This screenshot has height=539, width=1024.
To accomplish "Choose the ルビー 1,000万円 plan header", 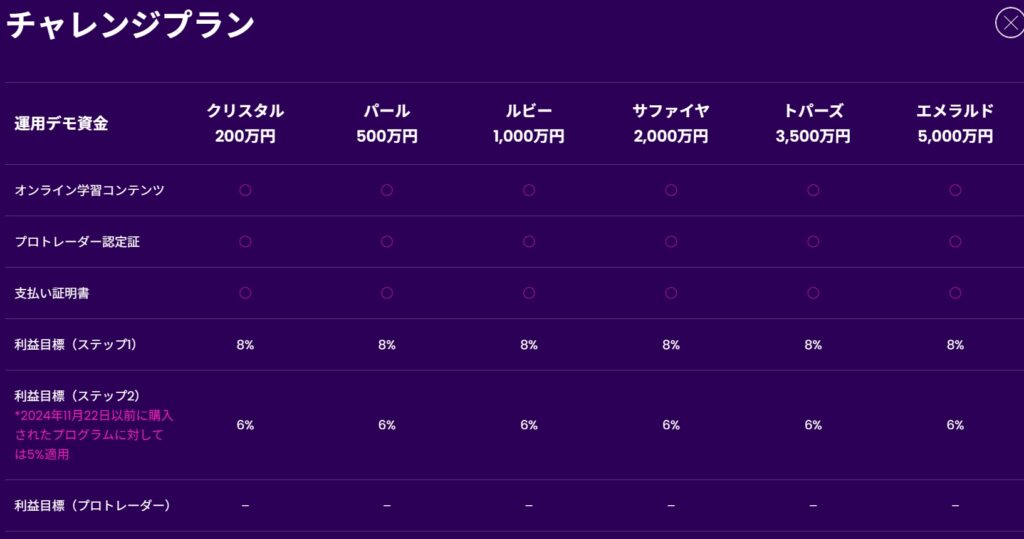I will pos(529,123).
